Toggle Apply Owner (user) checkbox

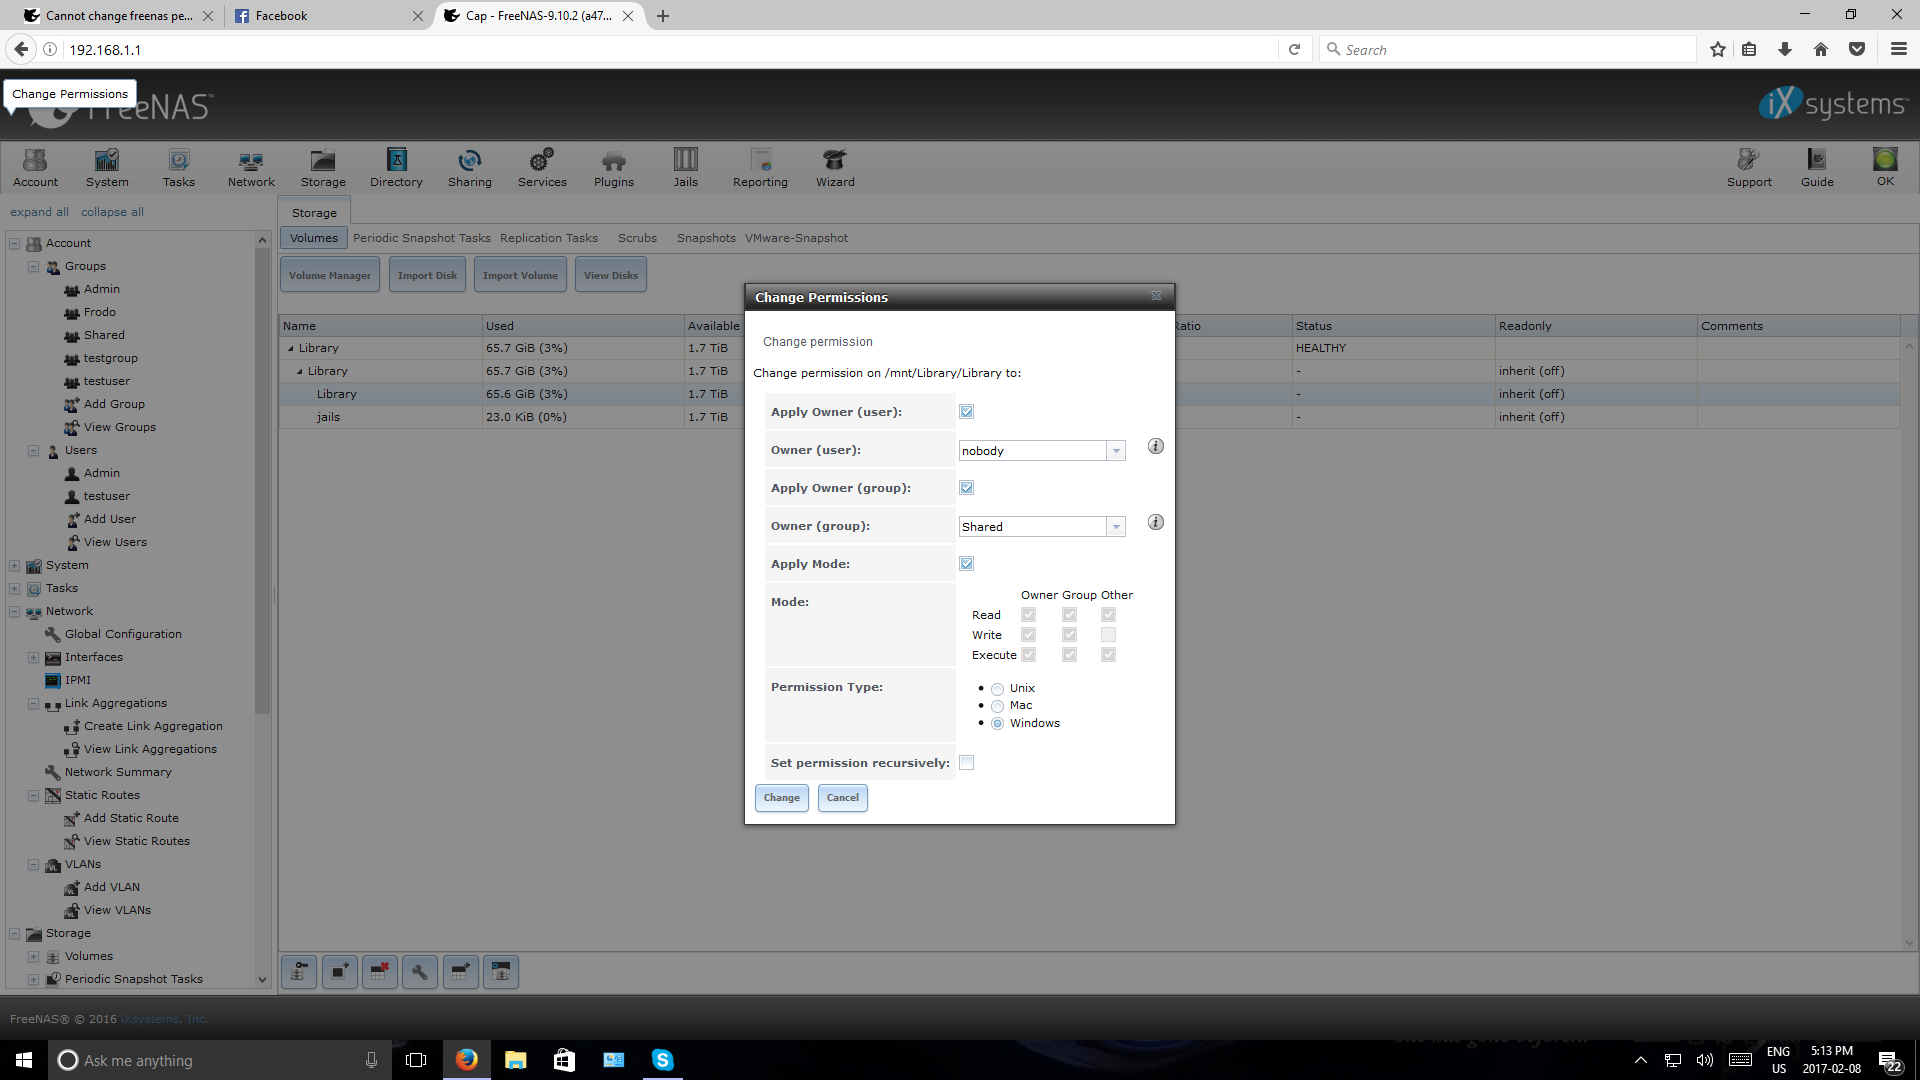point(967,411)
